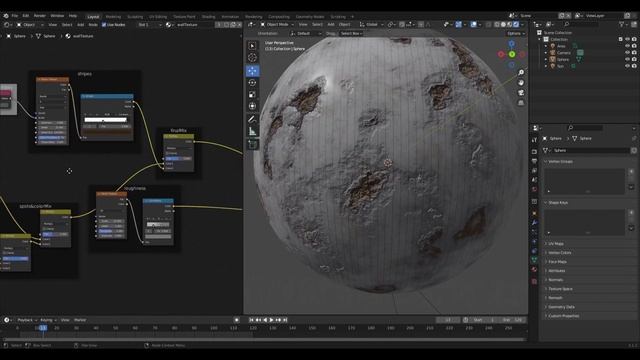Hide the Sun light in outliner
The width and height of the screenshot is (640, 360).
click(627, 66)
